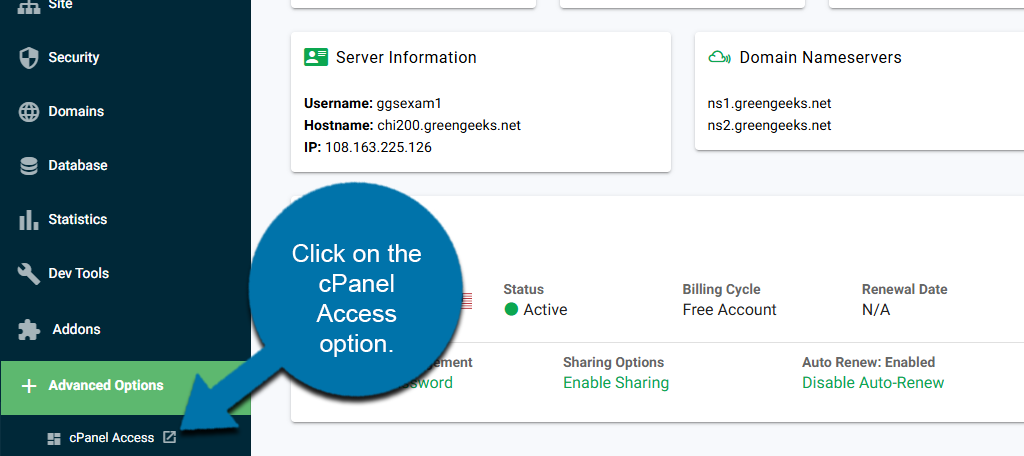Click the external-link icon beside cPanel Access
This screenshot has height=456, width=1024.
[169, 437]
